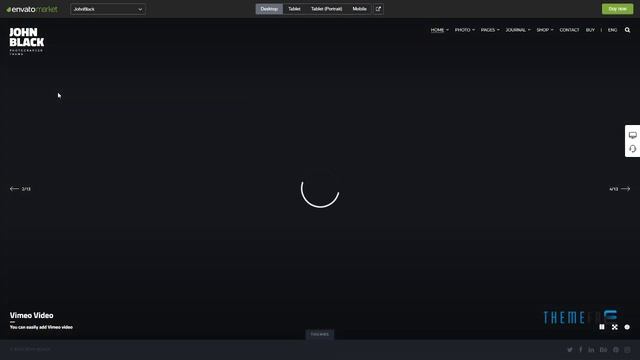Open the search icon in site navigation

[627, 30]
